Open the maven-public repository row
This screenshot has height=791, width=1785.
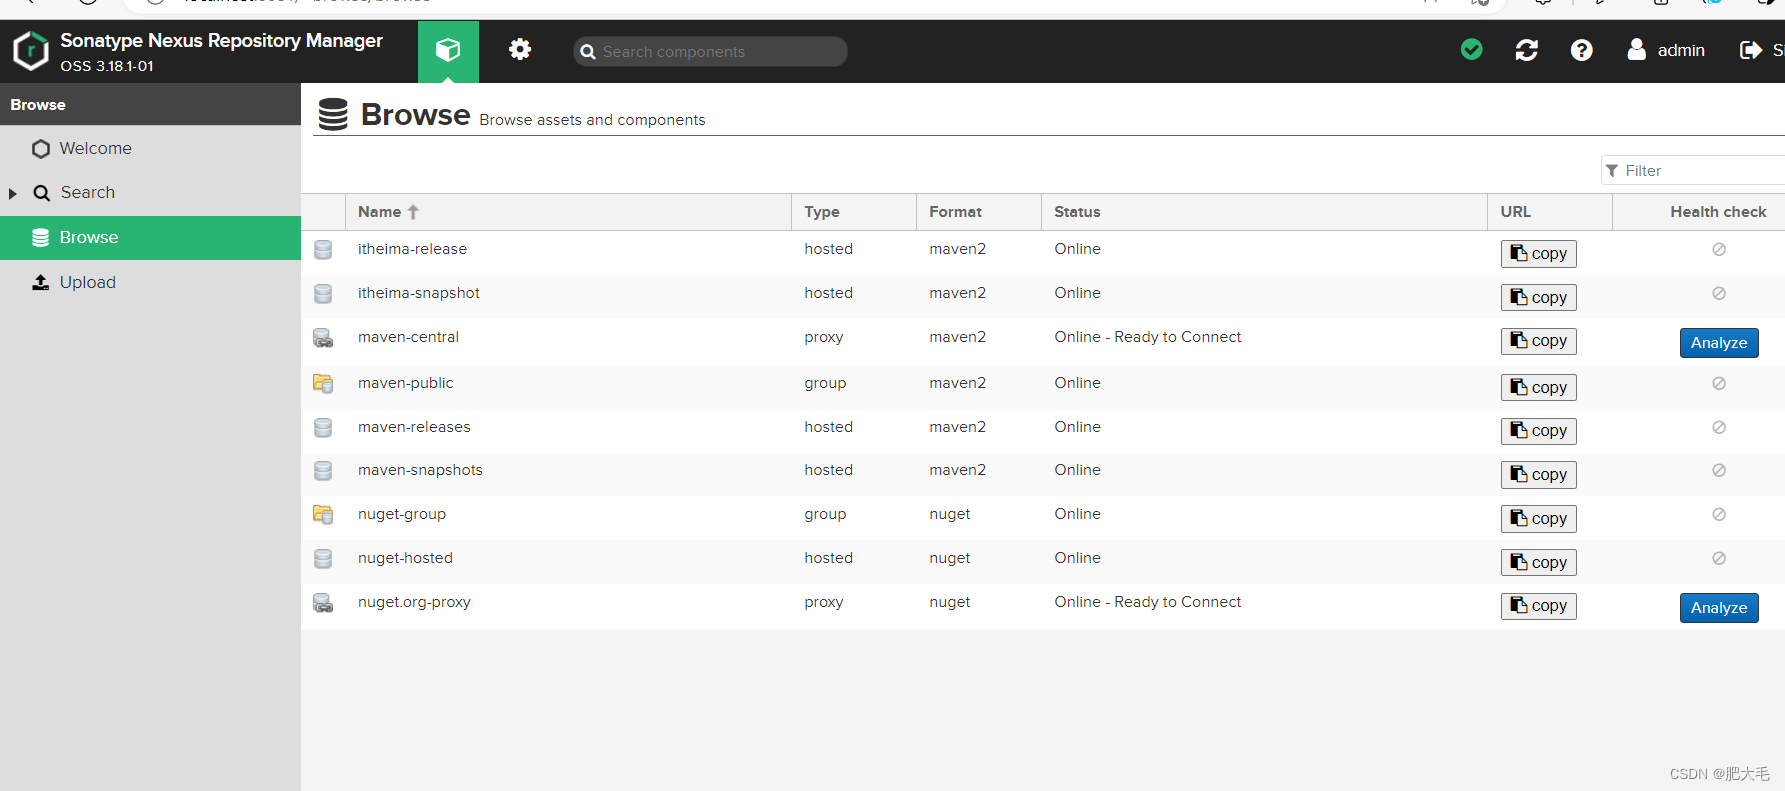click(1043, 387)
